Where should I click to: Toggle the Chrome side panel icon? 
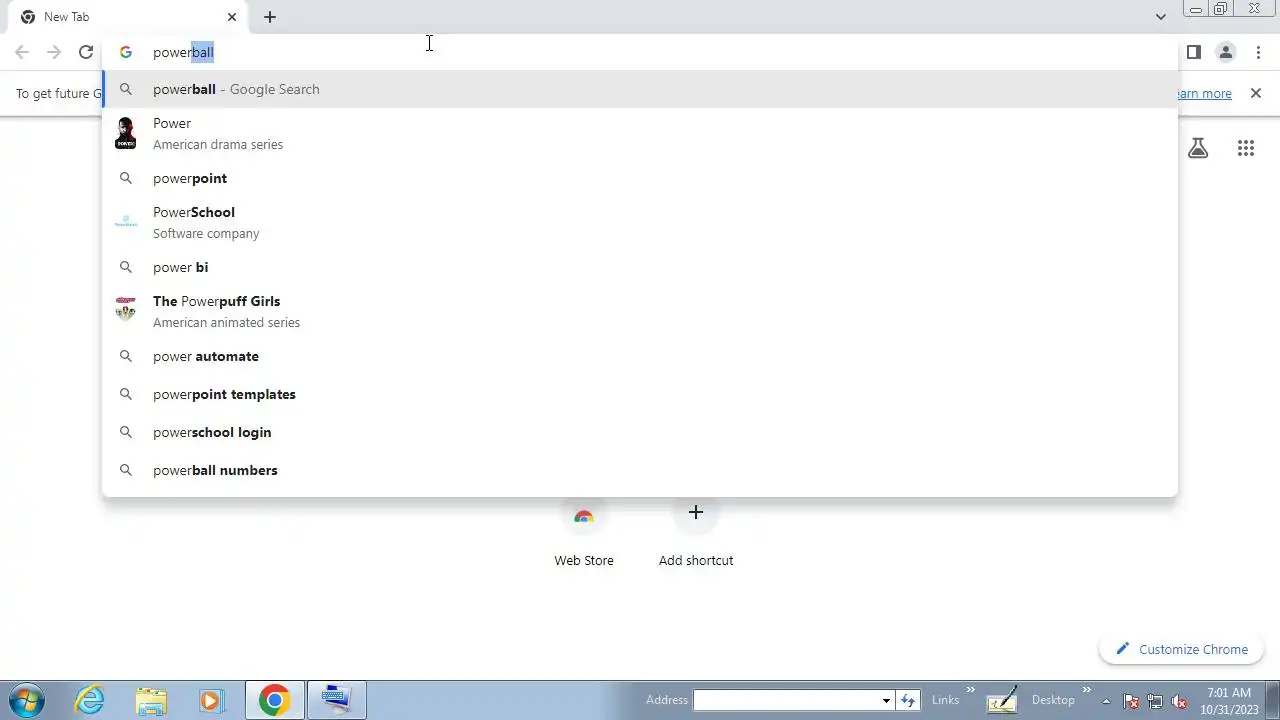[x=1193, y=52]
